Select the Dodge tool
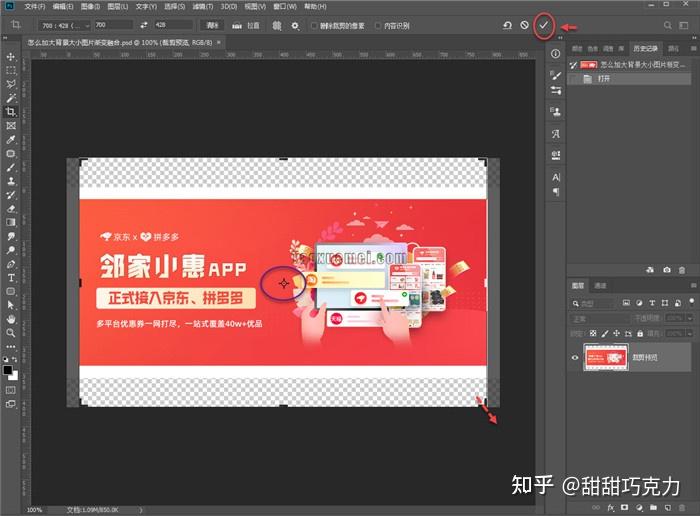This screenshot has height=516, width=700. point(11,250)
